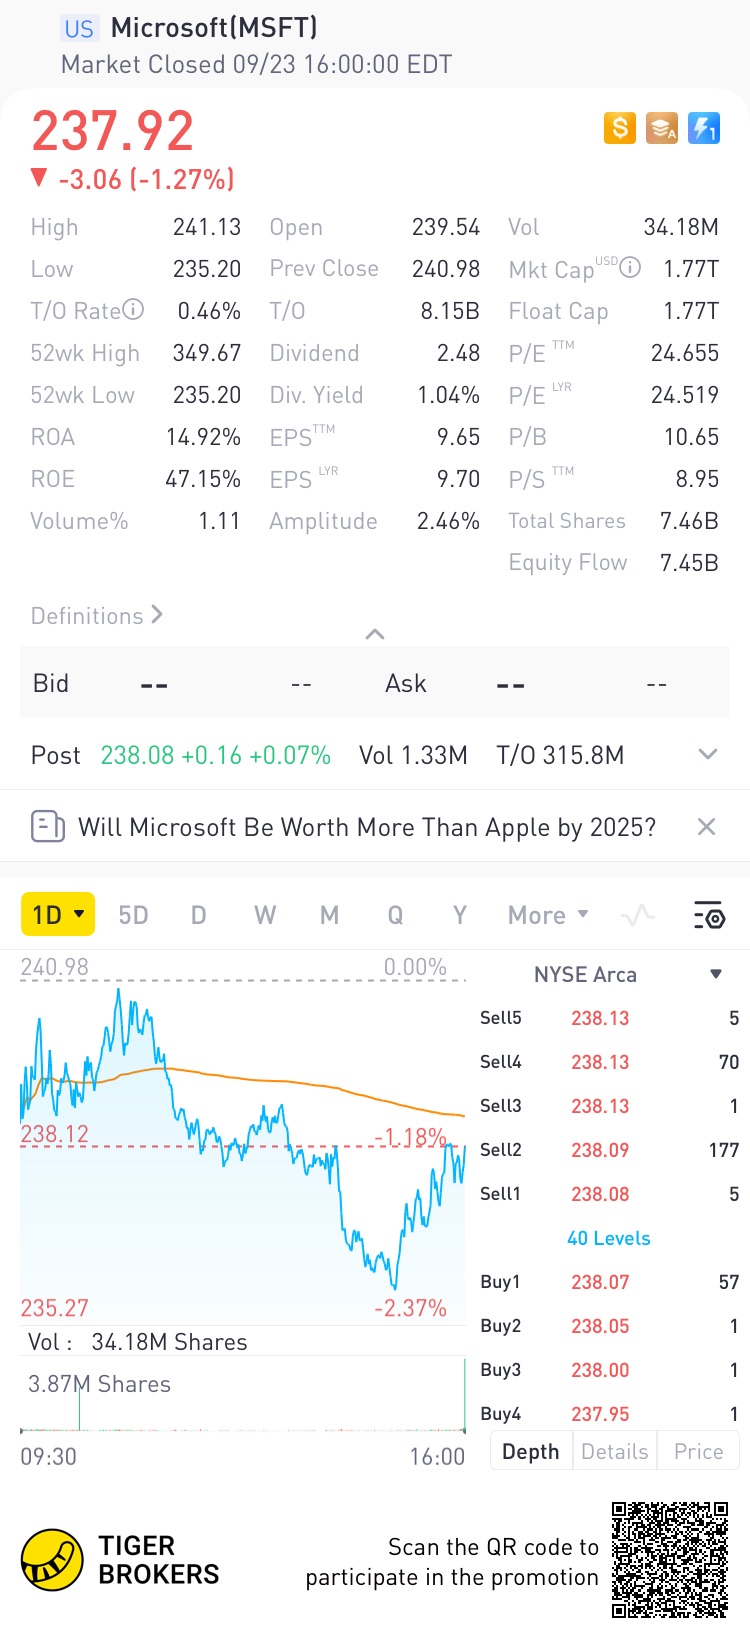This screenshot has width=750, height=1640.
Task: Select the Price tab
Action: point(698,1451)
